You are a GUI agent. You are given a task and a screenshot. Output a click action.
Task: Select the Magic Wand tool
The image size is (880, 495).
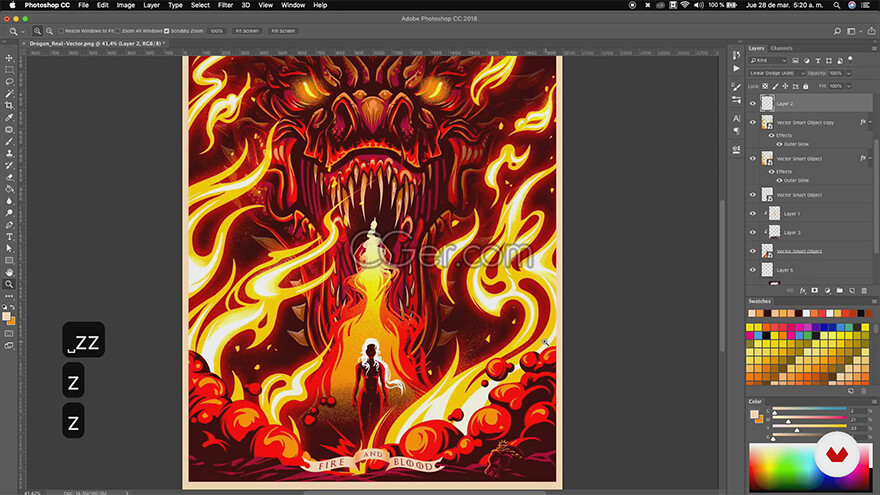9,93
